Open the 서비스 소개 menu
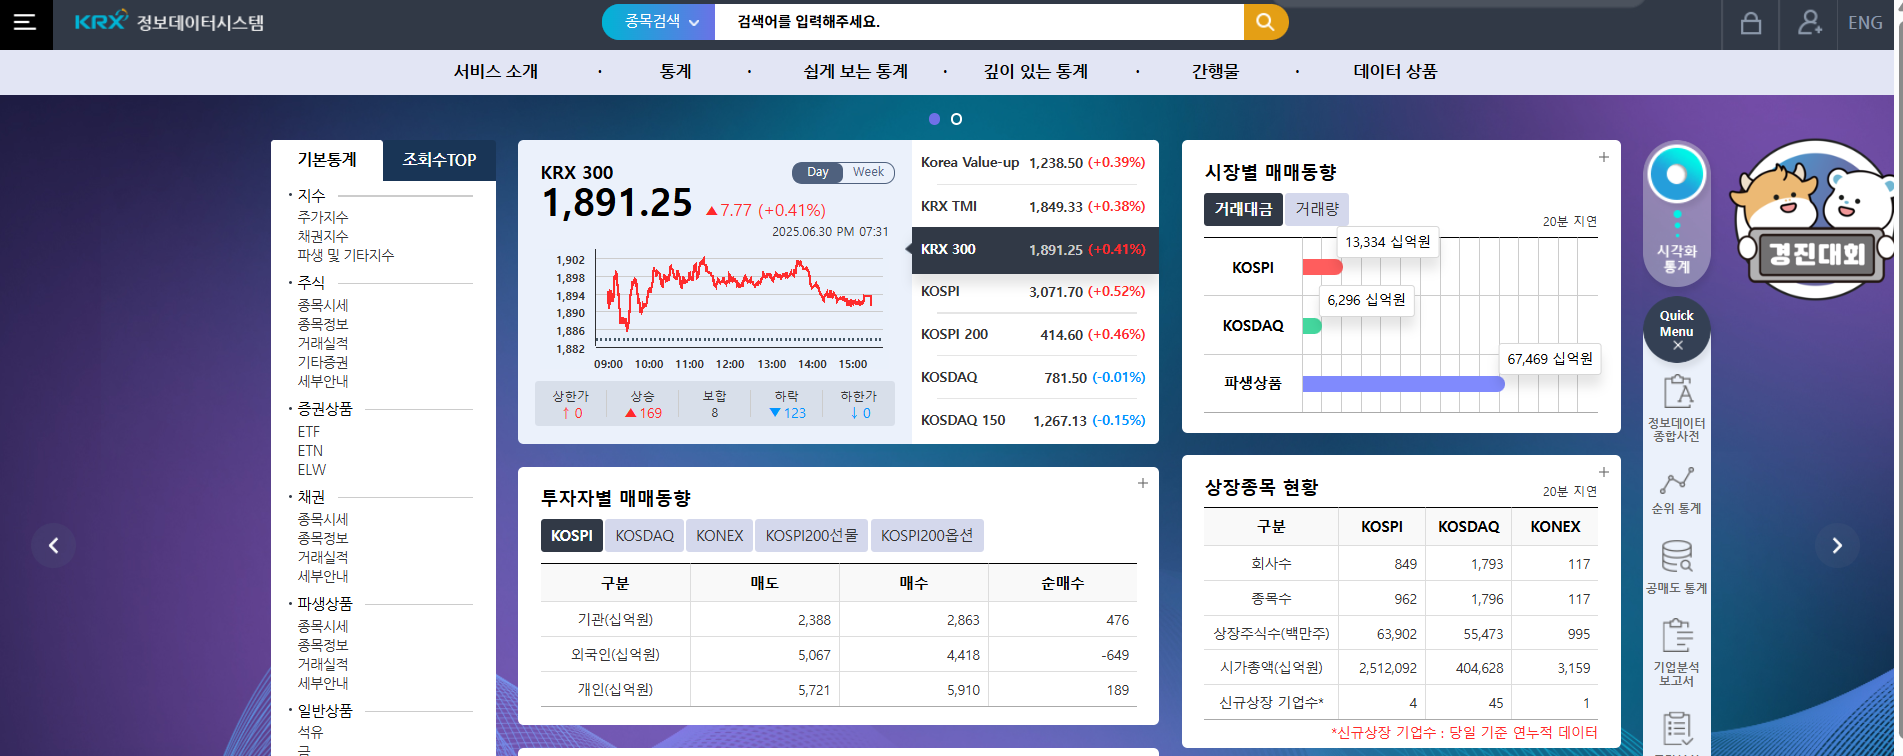The image size is (1903, 756). click(496, 71)
